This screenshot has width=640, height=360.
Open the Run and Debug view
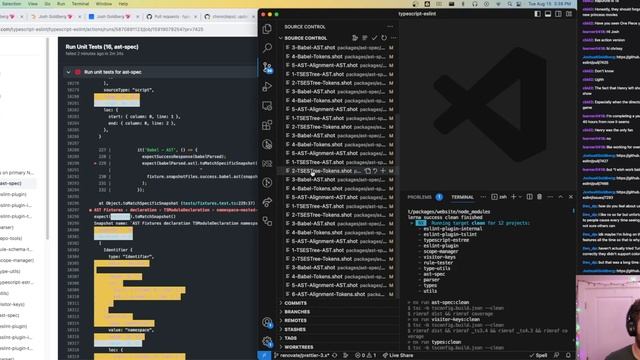(x=267, y=87)
